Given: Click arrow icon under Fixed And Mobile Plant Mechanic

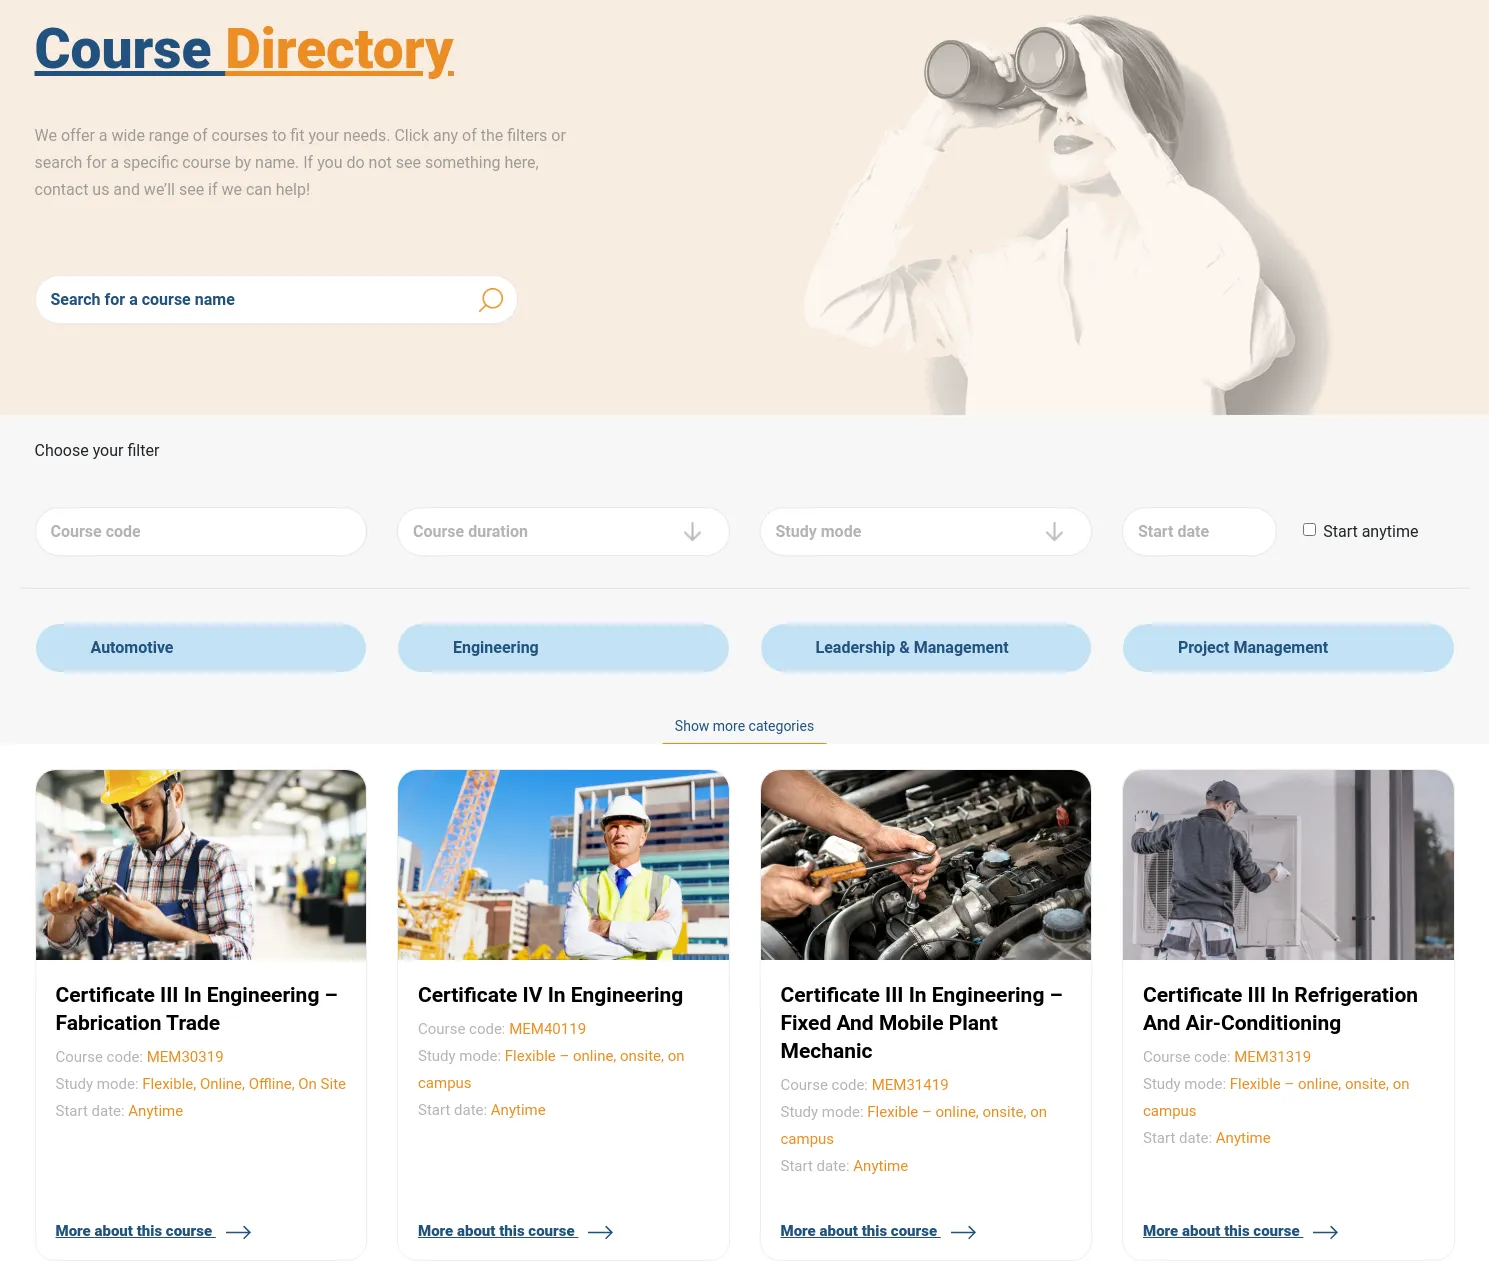Looking at the screenshot, I should pyautogui.click(x=963, y=1232).
